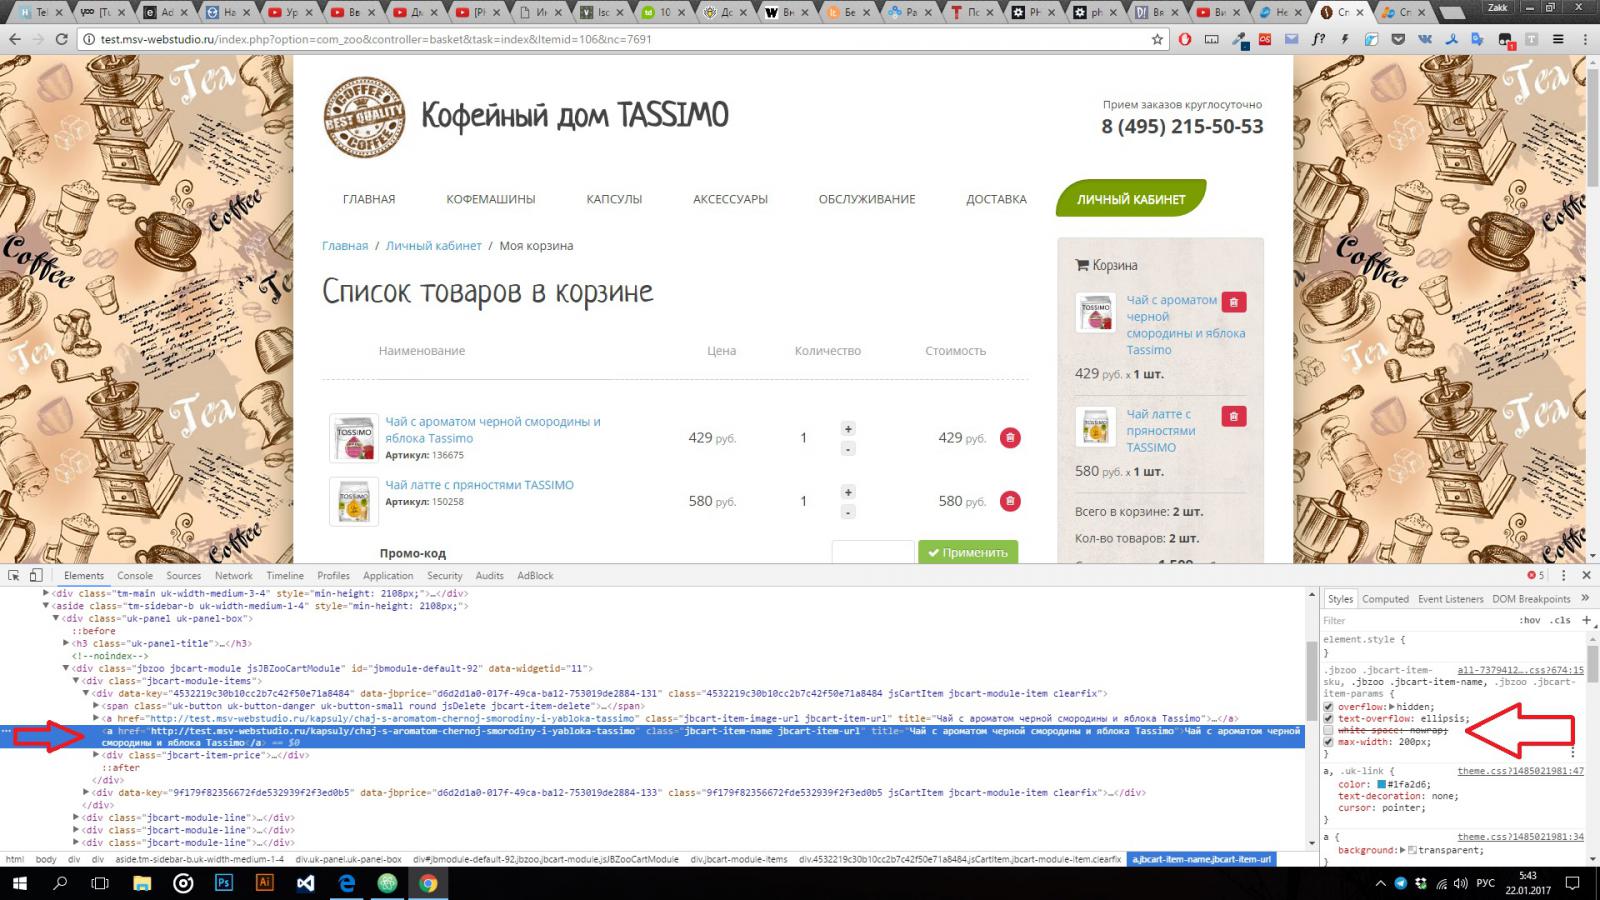
Task: Reload the page using the refresh icon
Action: [62, 39]
